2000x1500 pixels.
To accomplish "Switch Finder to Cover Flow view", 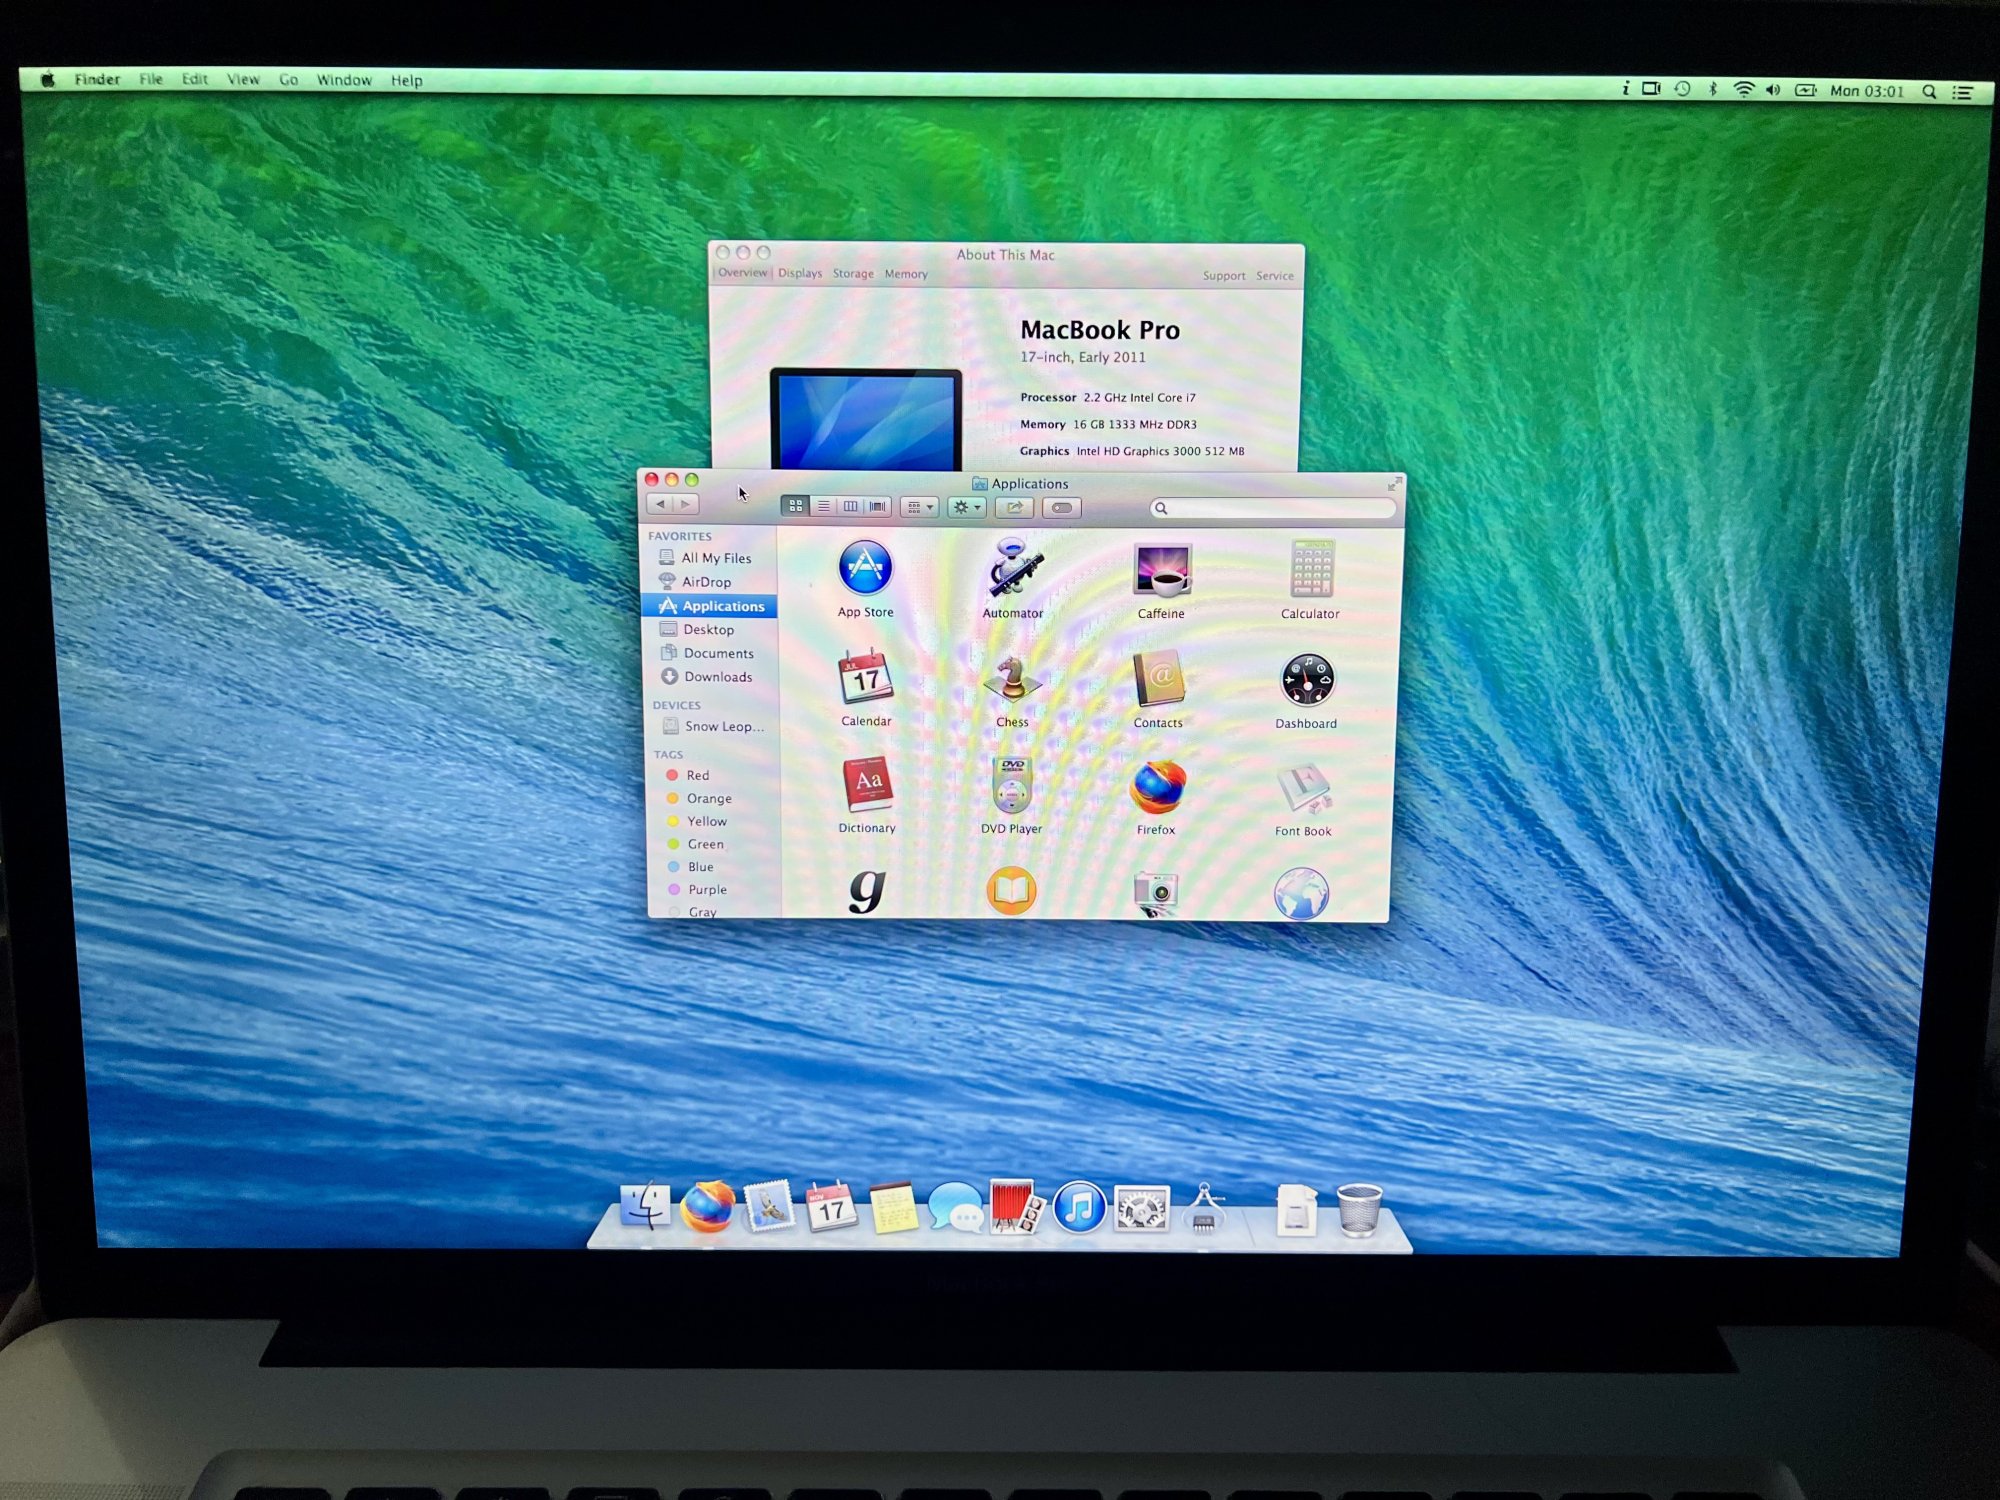I will tap(877, 507).
